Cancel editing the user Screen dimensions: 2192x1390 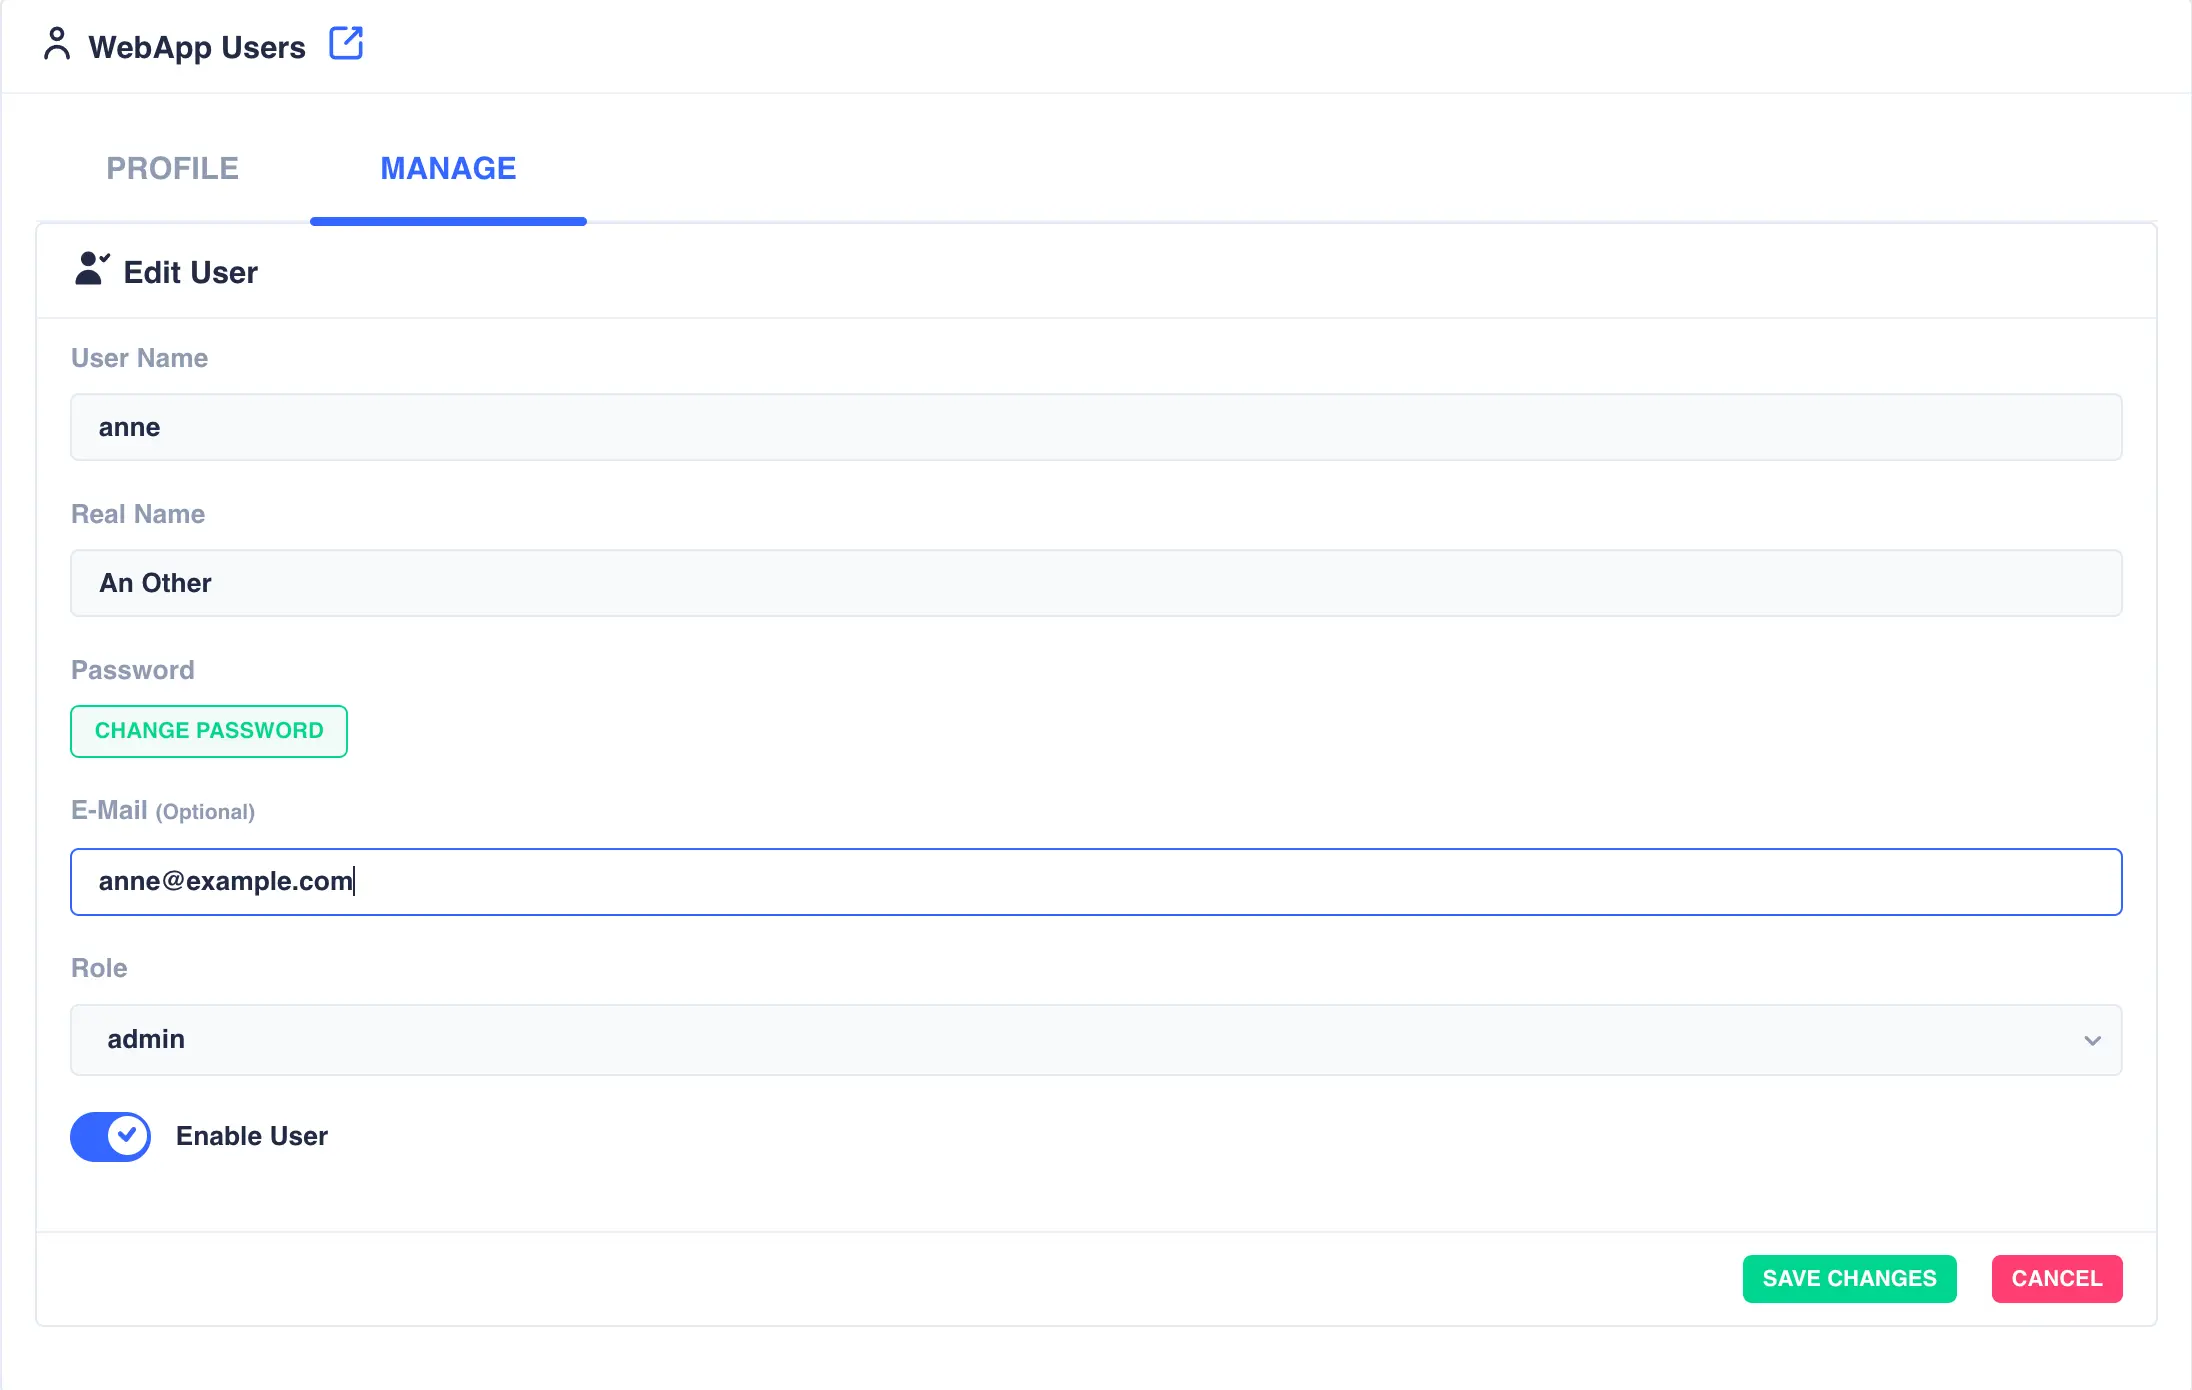coord(2056,1278)
